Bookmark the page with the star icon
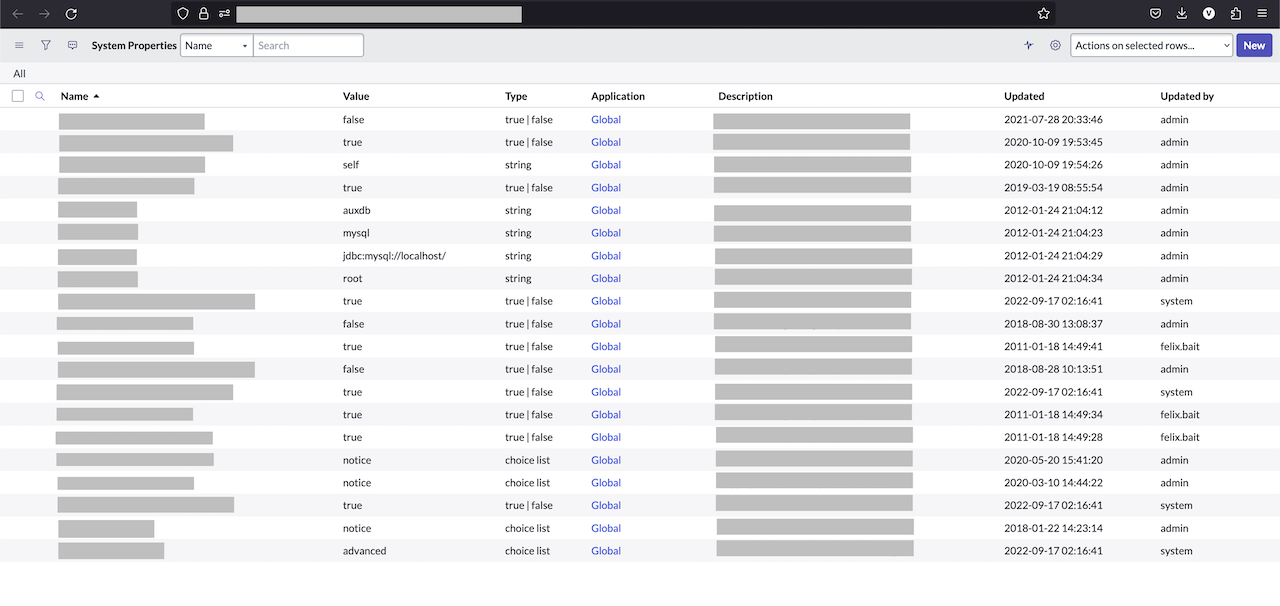Image resolution: width=1280 pixels, height=606 pixels. click(x=1043, y=13)
